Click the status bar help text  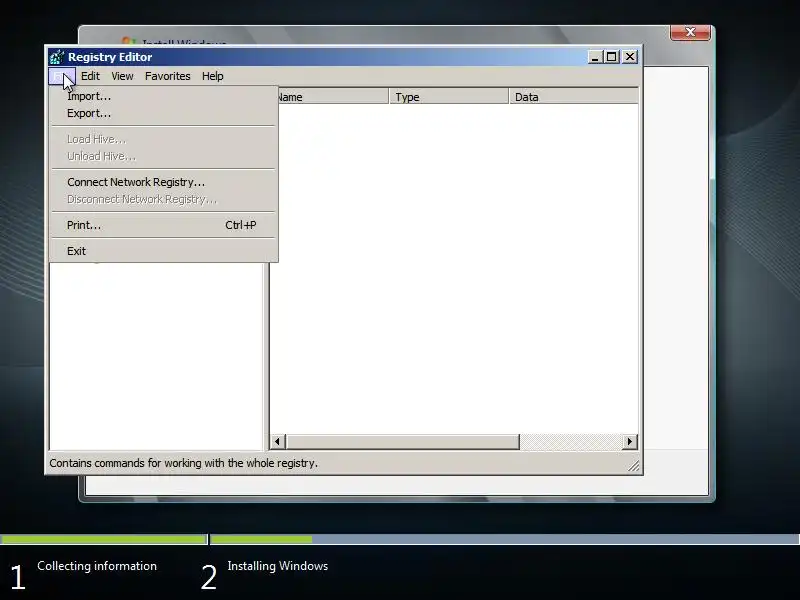(184, 463)
